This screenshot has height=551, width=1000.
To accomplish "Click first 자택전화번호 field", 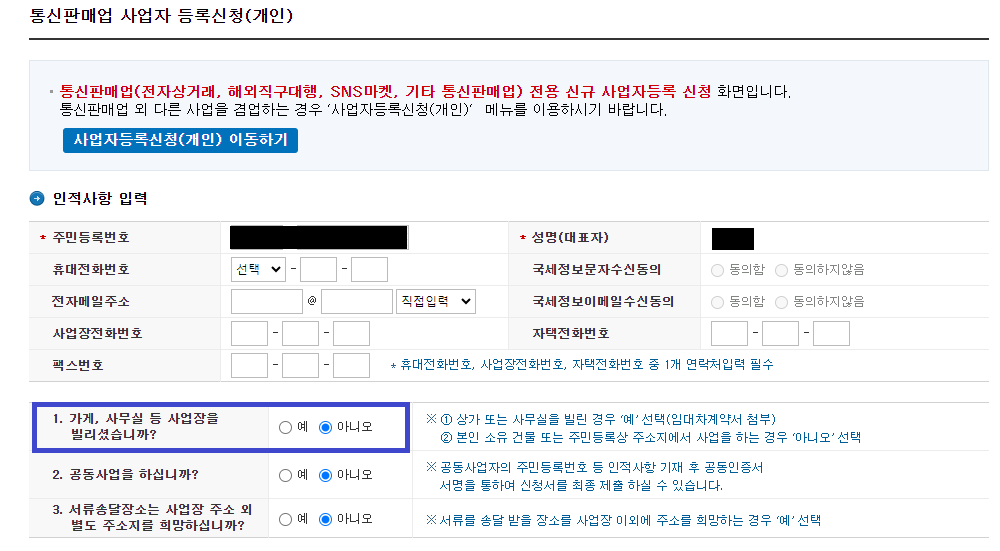I will [730, 333].
